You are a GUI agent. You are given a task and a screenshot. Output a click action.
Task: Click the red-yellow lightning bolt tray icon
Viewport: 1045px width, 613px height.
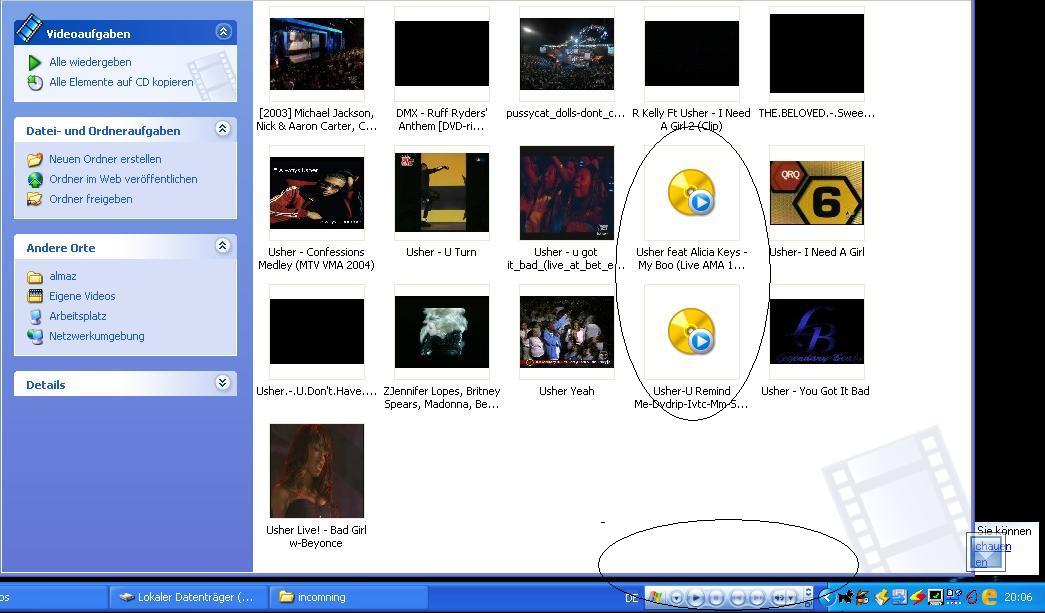917,598
